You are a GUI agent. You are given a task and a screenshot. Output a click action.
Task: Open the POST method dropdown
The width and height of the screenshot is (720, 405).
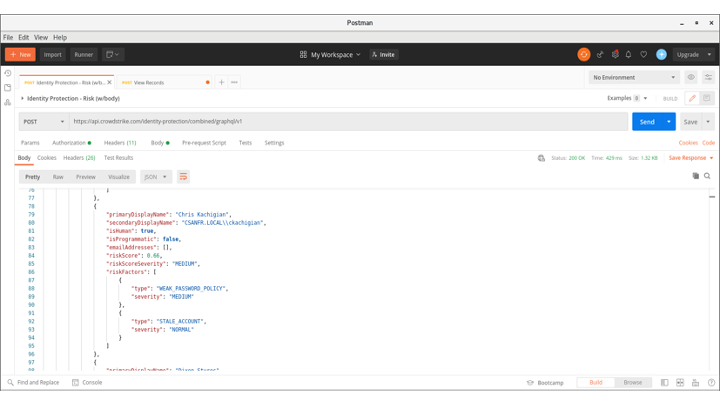pyautogui.click(x=43, y=122)
